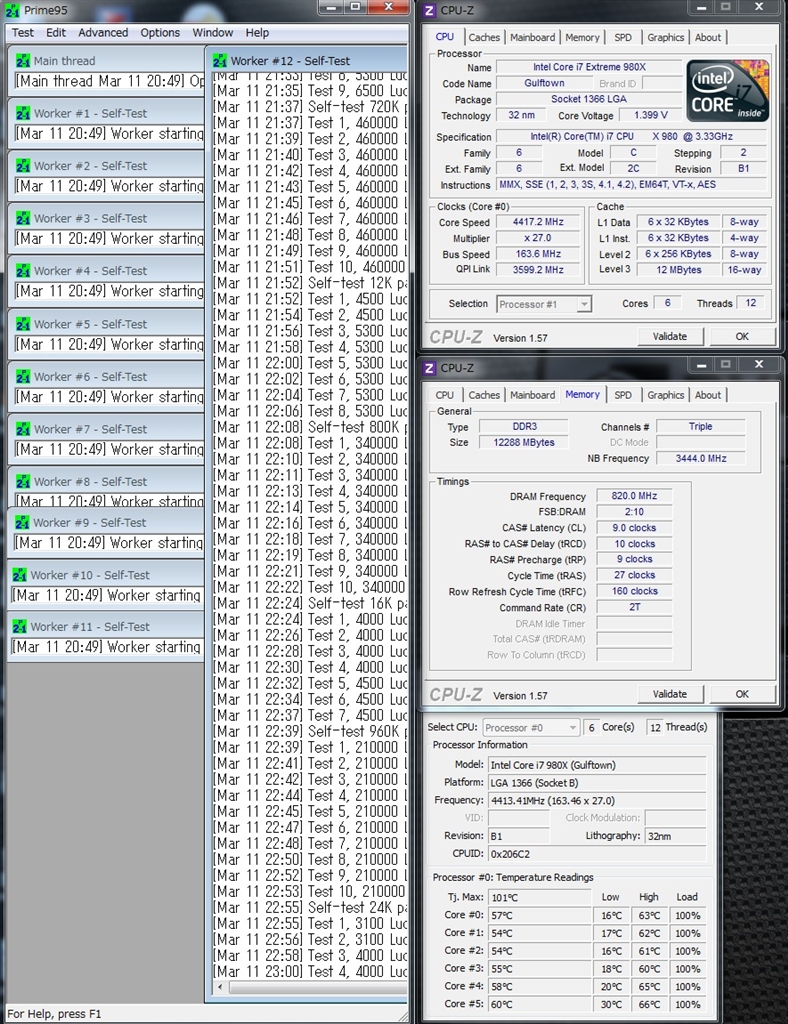The height and width of the screenshot is (1024, 788).
Task: Click the Worker #11 window icon
Action: click(20, 627)
